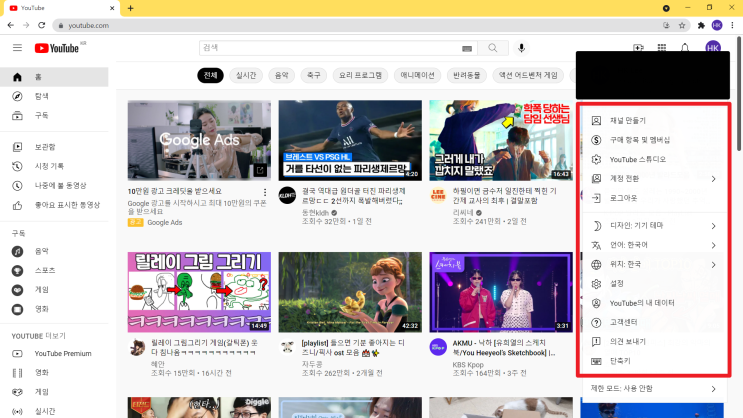Screen dimensions: 743x418
Task: Open 고객센터 in account menu
Action: pos(654,322)
